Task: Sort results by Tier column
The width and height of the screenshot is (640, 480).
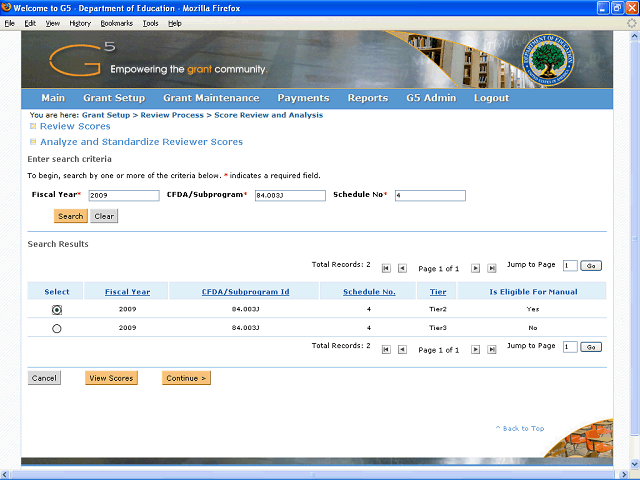Action: tap(438, 292)
